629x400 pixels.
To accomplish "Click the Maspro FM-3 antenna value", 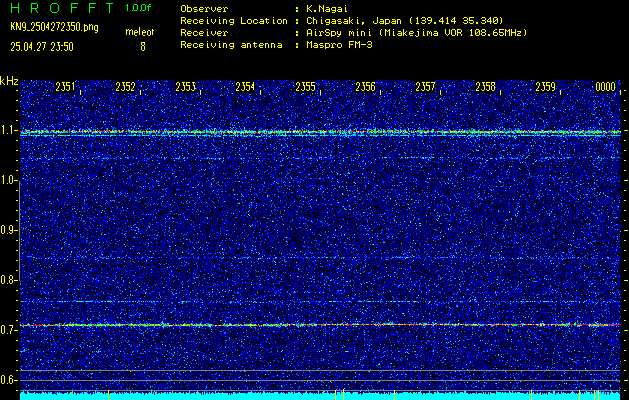I will click(339, 45).
